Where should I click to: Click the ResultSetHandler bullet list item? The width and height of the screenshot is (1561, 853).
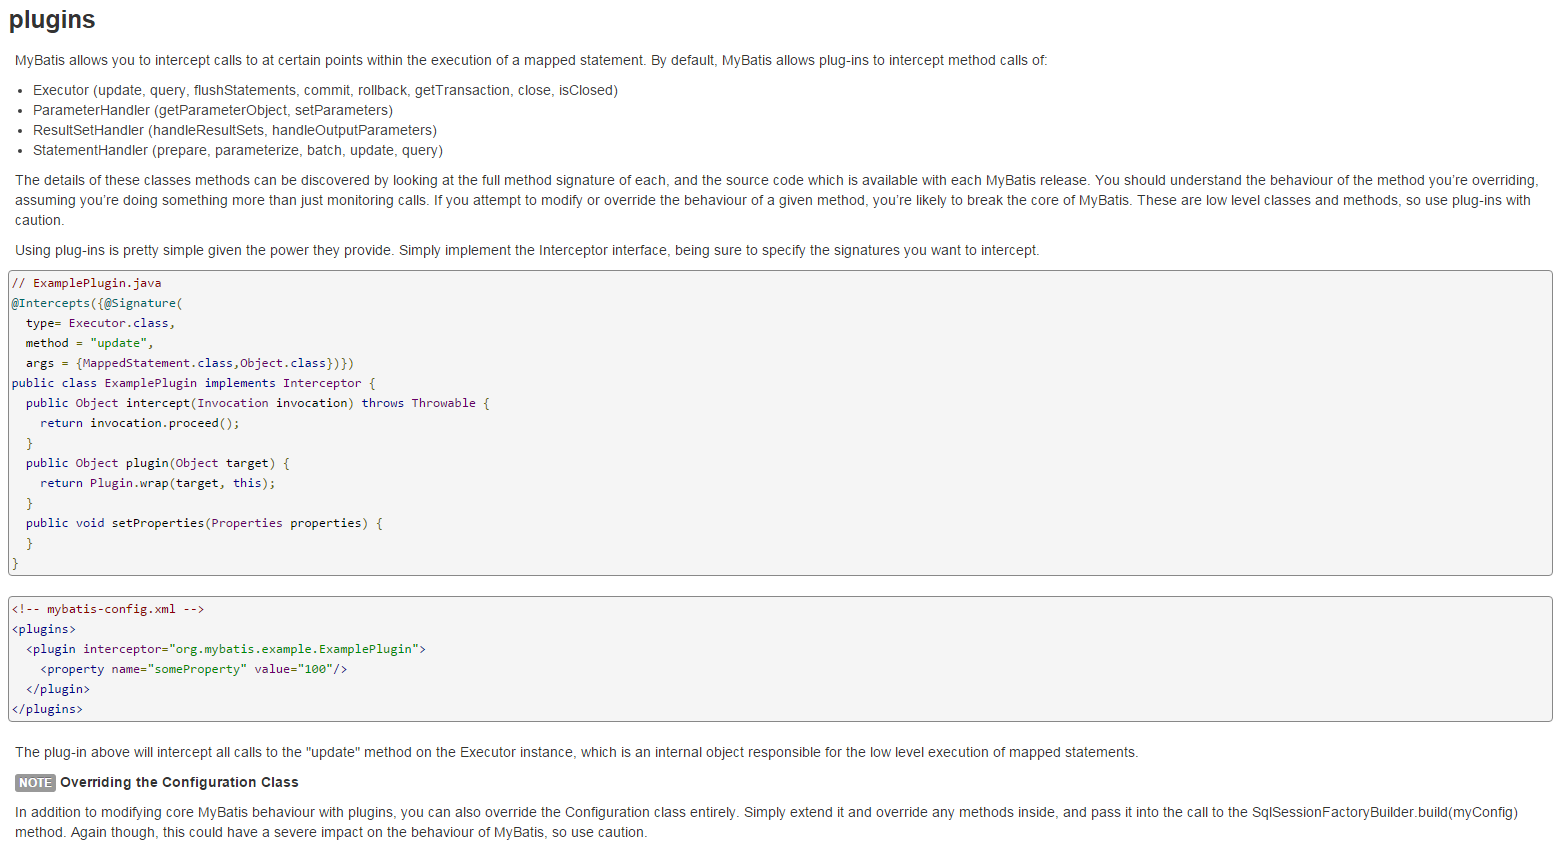click(234, 131)
